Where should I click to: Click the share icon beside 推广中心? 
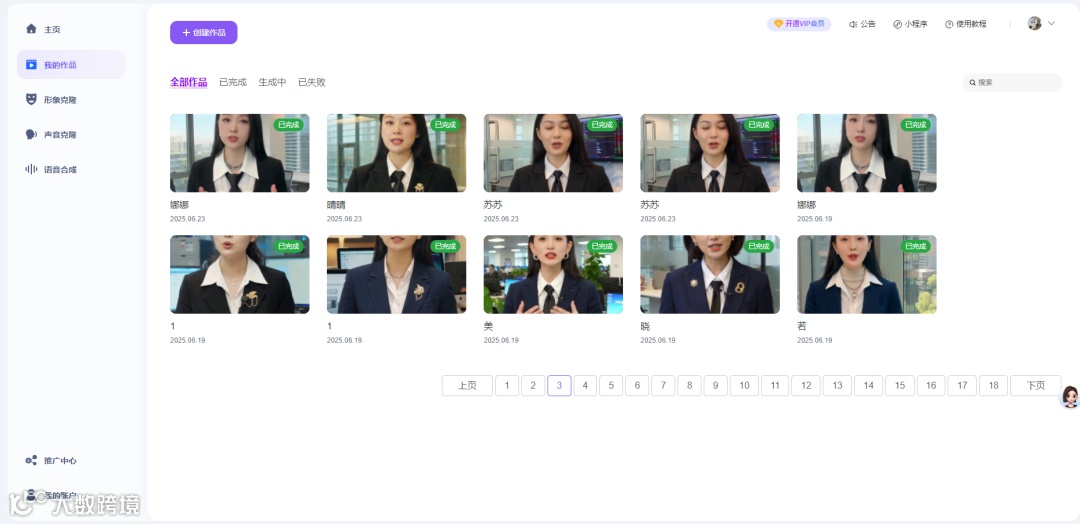coord(31,460)
